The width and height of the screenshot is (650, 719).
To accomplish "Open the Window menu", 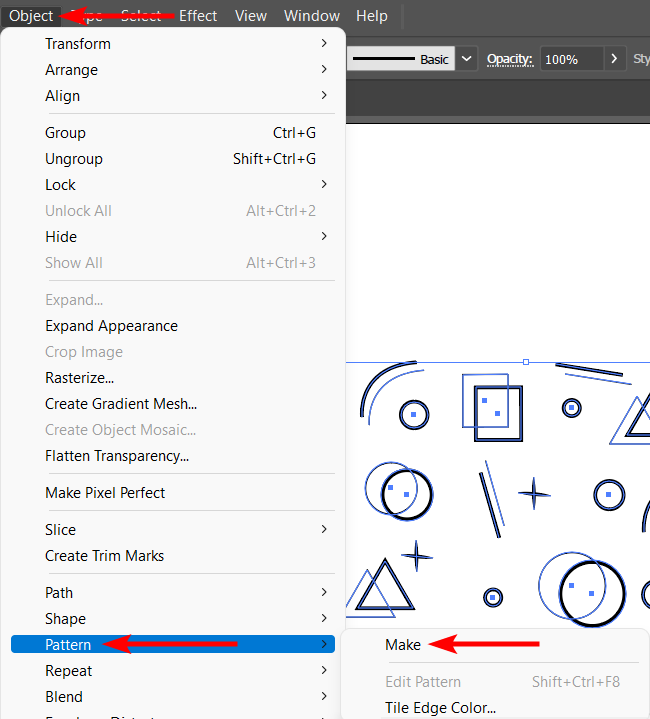I will [x=311, y=16].
